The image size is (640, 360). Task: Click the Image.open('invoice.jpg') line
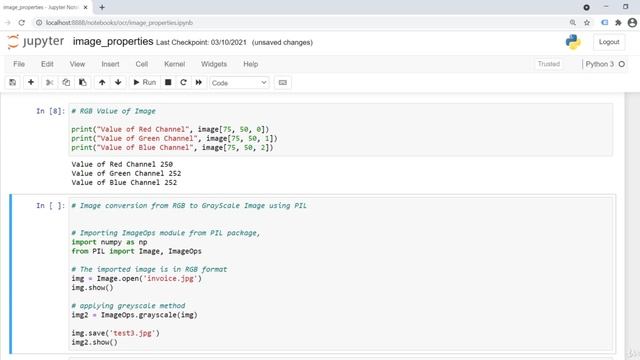(136, 278)
